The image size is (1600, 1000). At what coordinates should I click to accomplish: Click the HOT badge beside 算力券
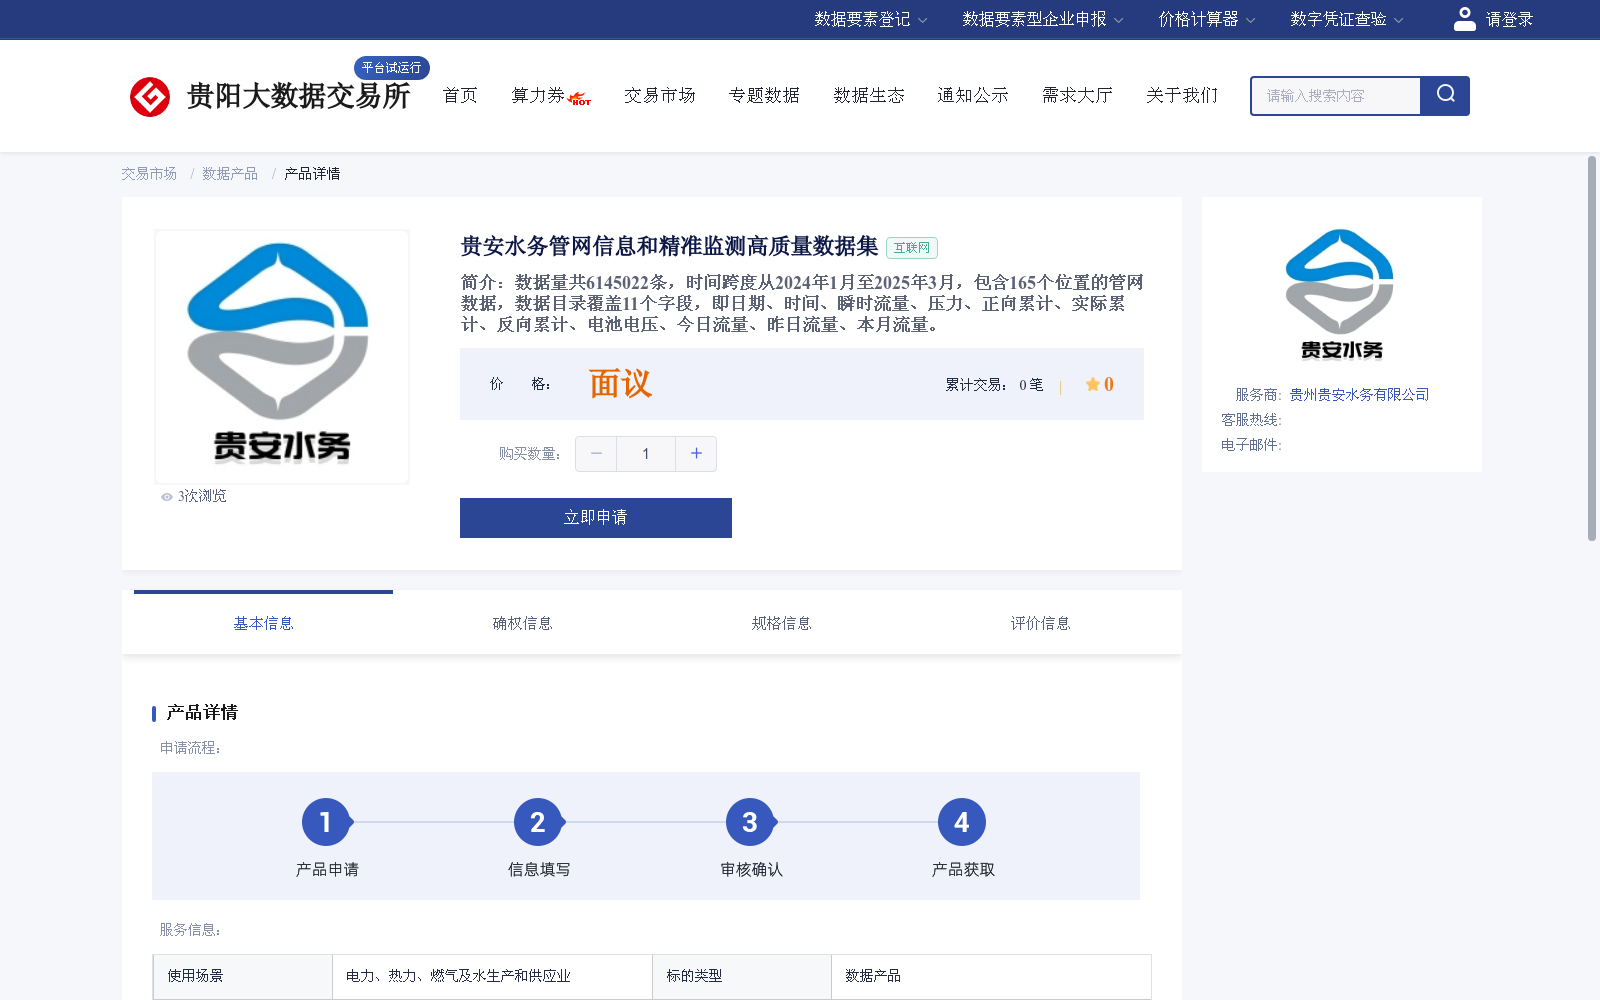tap(580, 99)
